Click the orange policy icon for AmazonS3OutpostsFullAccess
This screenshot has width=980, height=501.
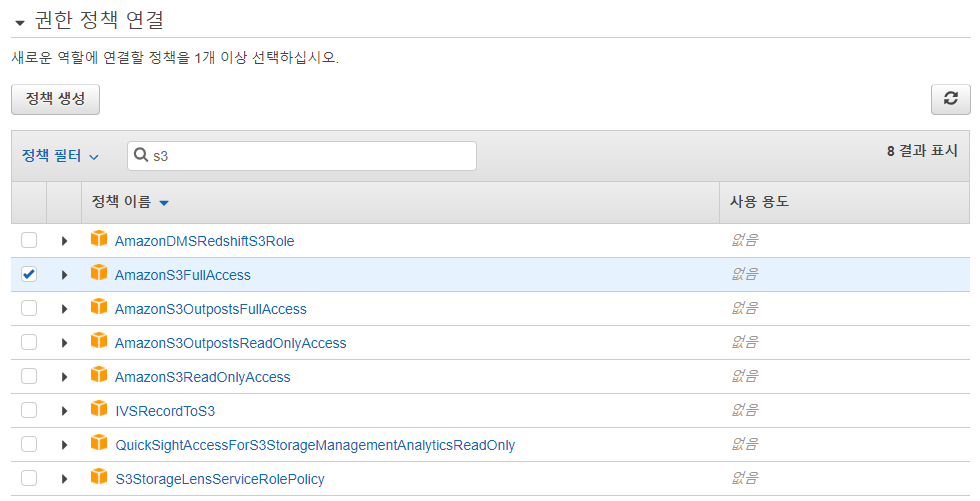pyautogui.click(x=99, y=307)
